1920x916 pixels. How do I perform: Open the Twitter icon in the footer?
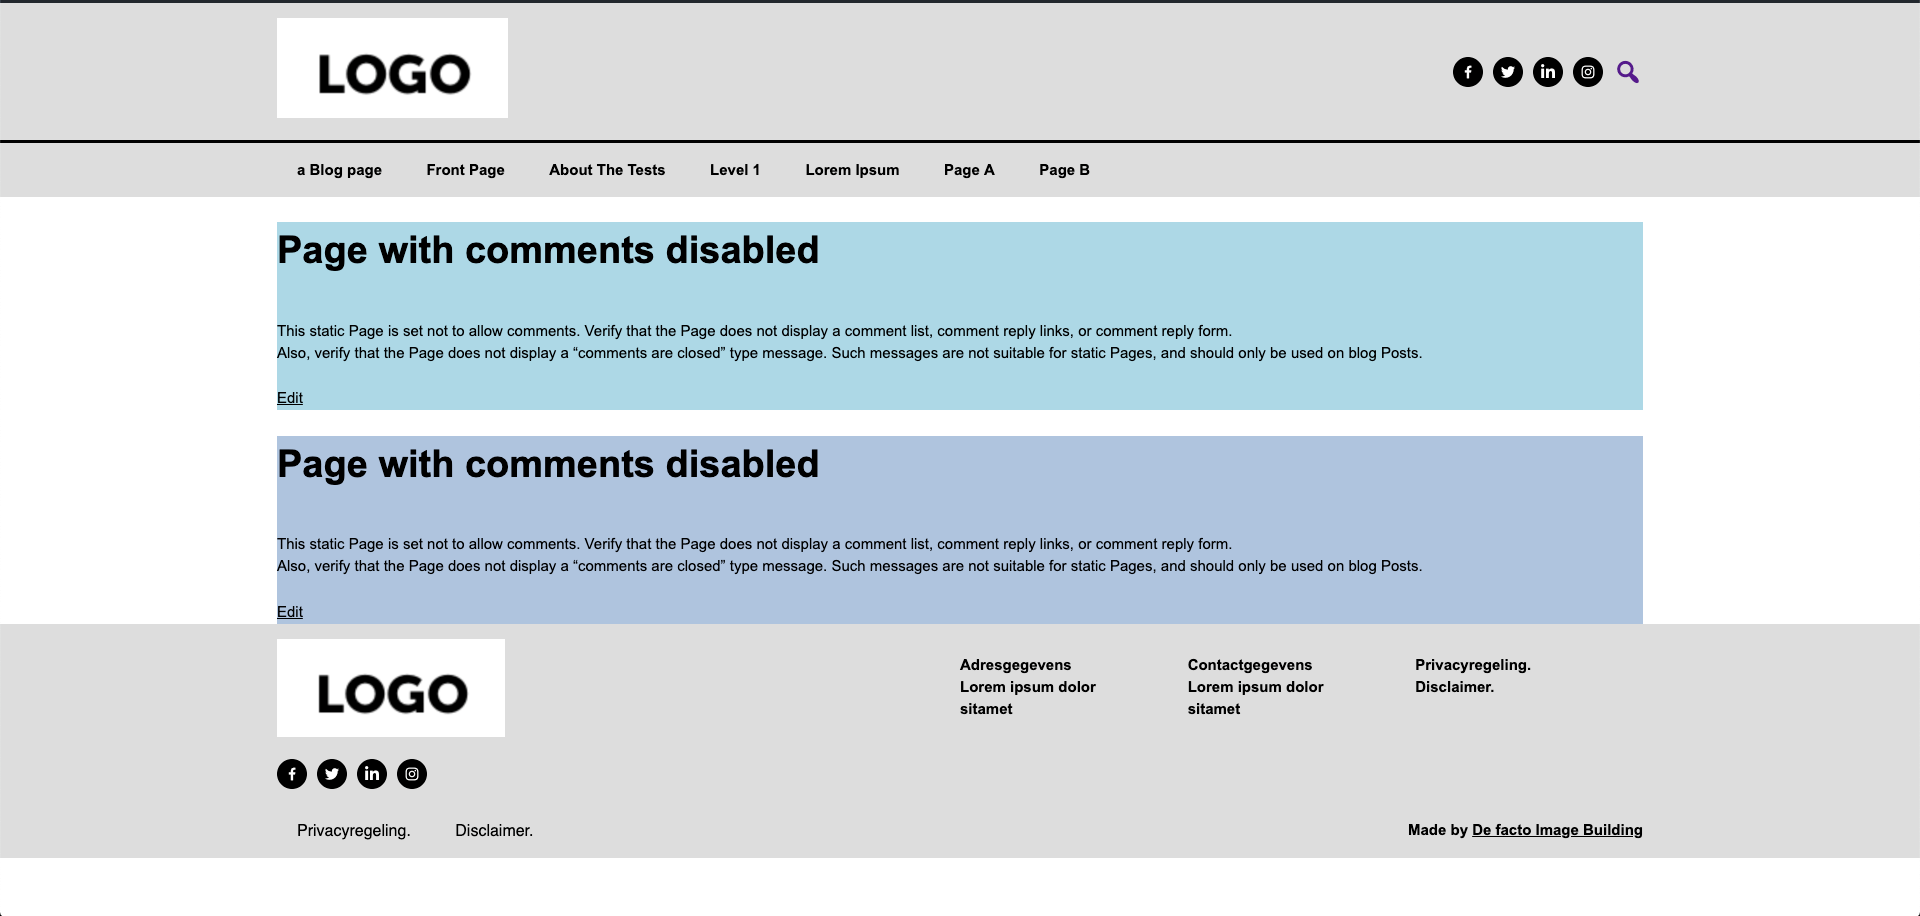pyautogui.click(x=332, y=774)
